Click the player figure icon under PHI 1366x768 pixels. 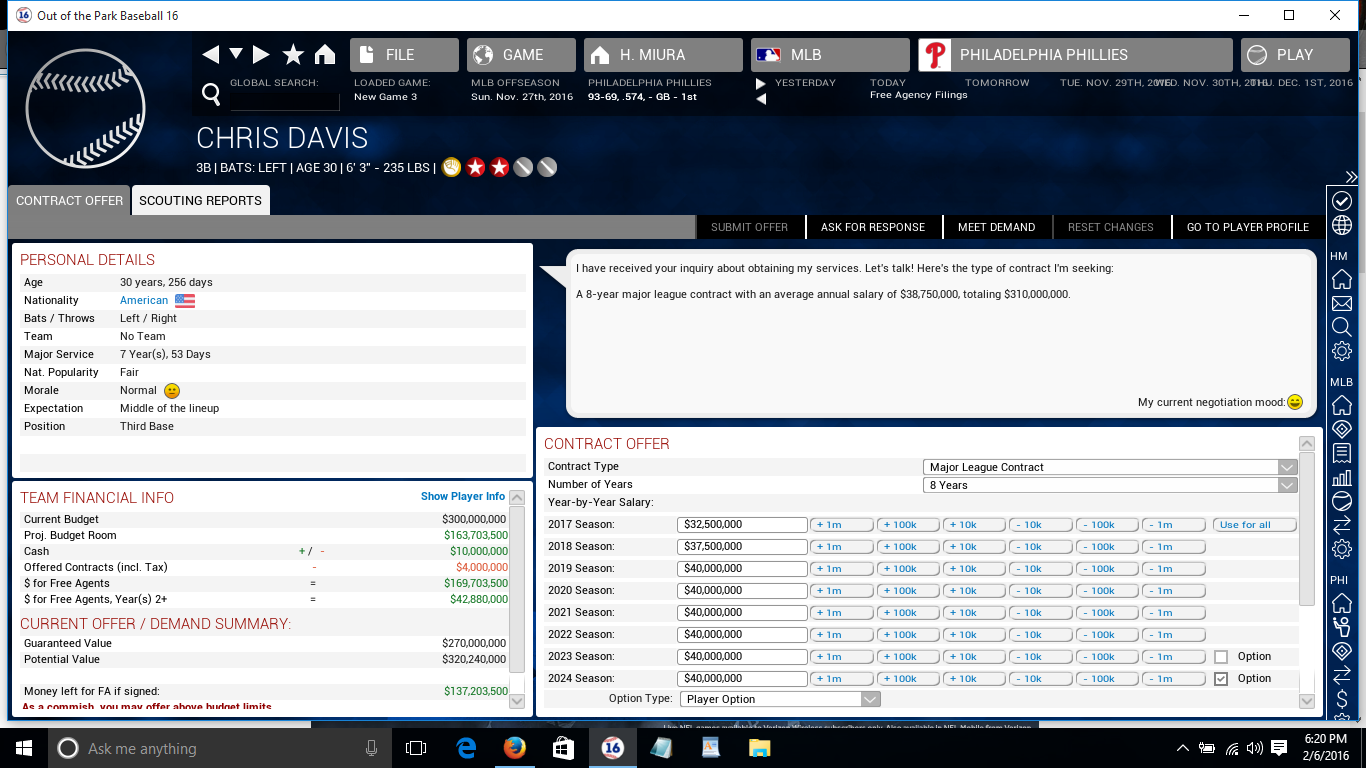[1342, 627]
